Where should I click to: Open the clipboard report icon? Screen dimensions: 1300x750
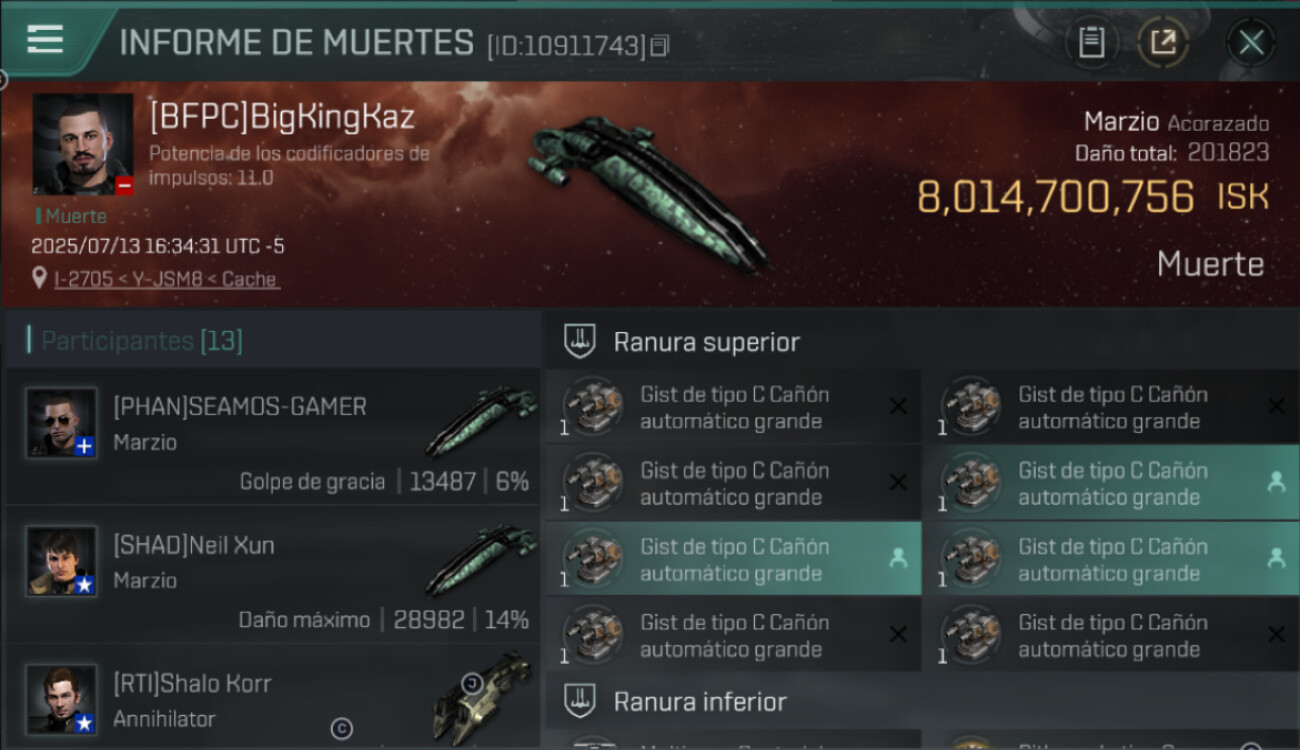tap(1091, 43)
